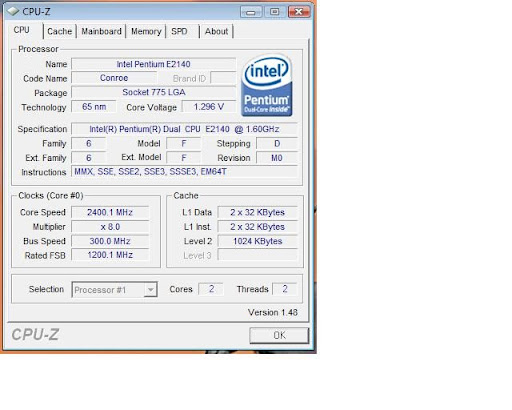The width and height of the screenshot is (512, 410).
Task: Select the 'Intel Pentium E2140' name field
Action: point(154,64)
